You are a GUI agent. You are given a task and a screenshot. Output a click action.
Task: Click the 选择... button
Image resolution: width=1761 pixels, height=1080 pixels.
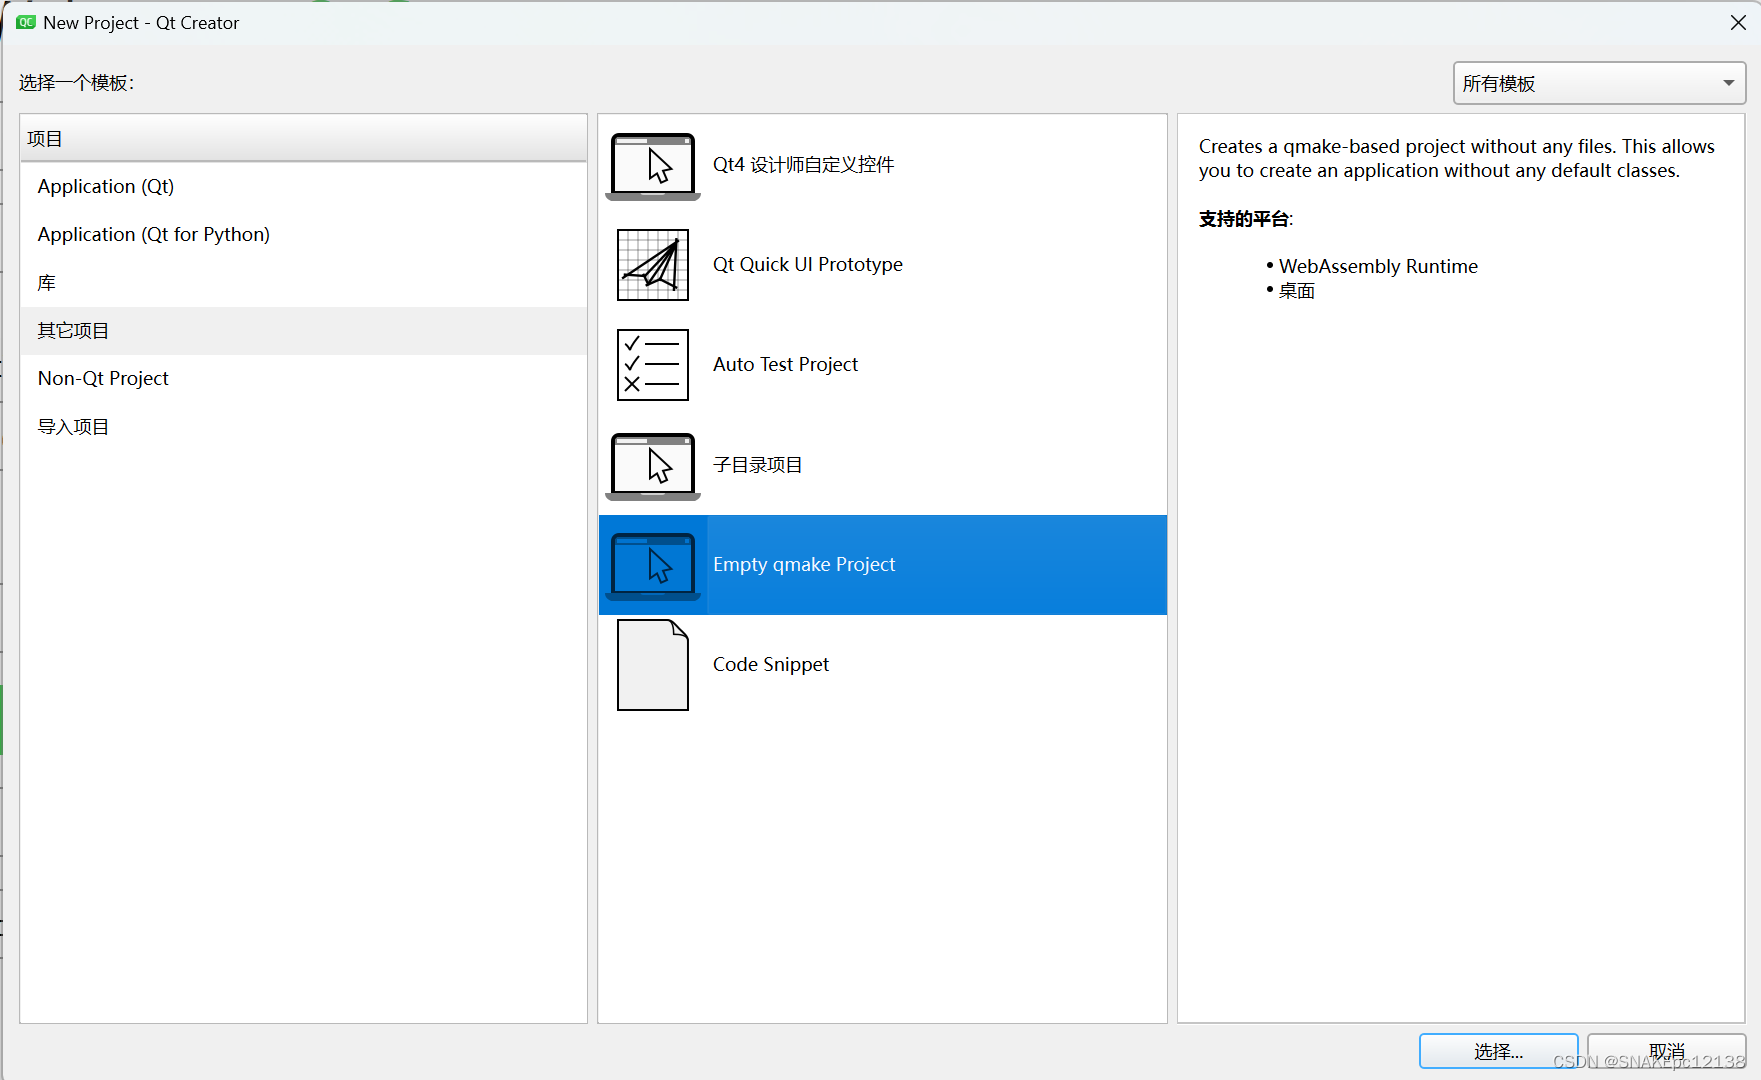coord(1498,1051)
